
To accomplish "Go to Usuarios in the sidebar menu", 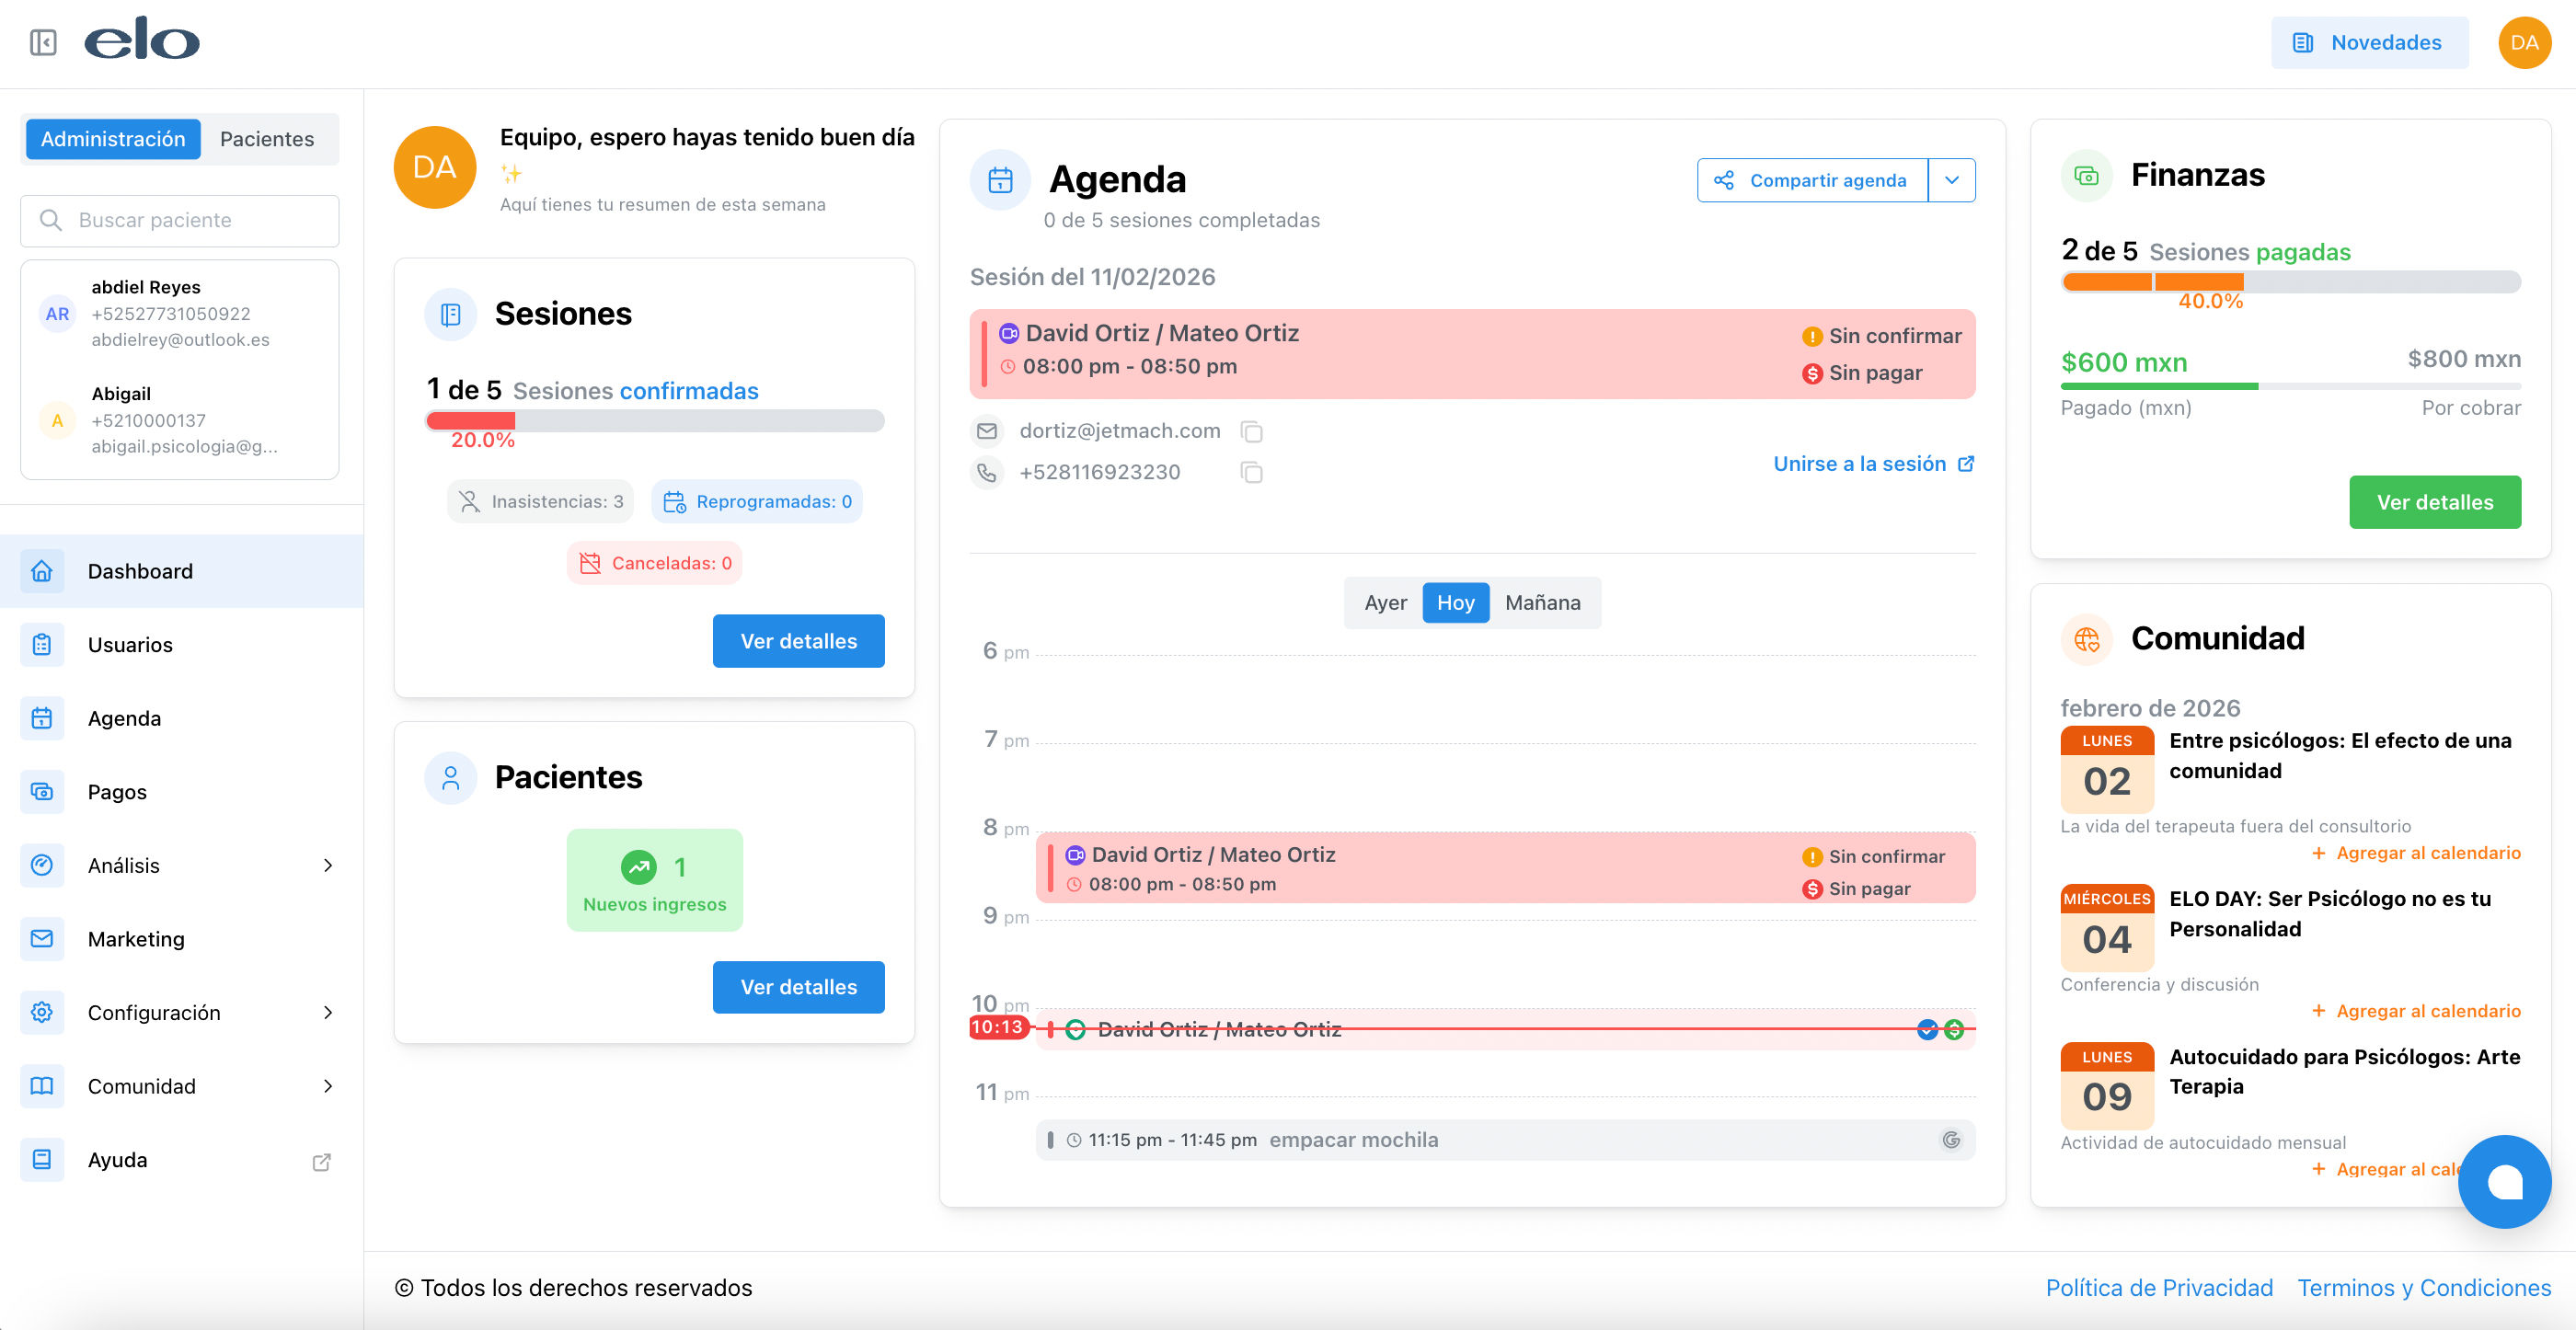I will click(130, 644).
